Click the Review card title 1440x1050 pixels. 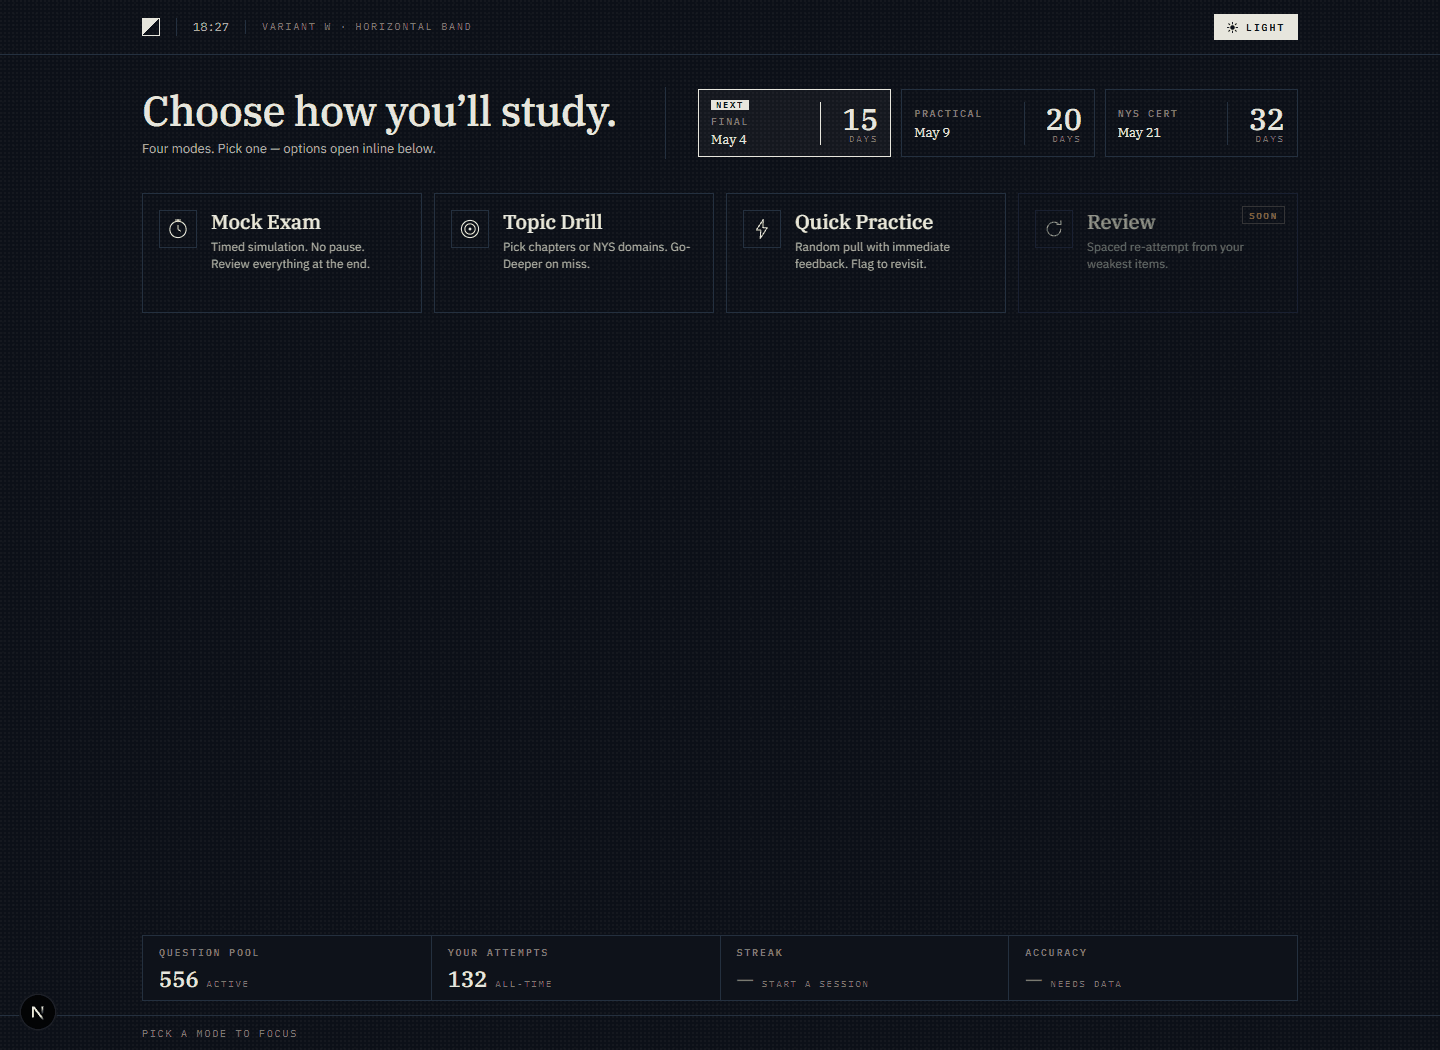pos(1121,222)
